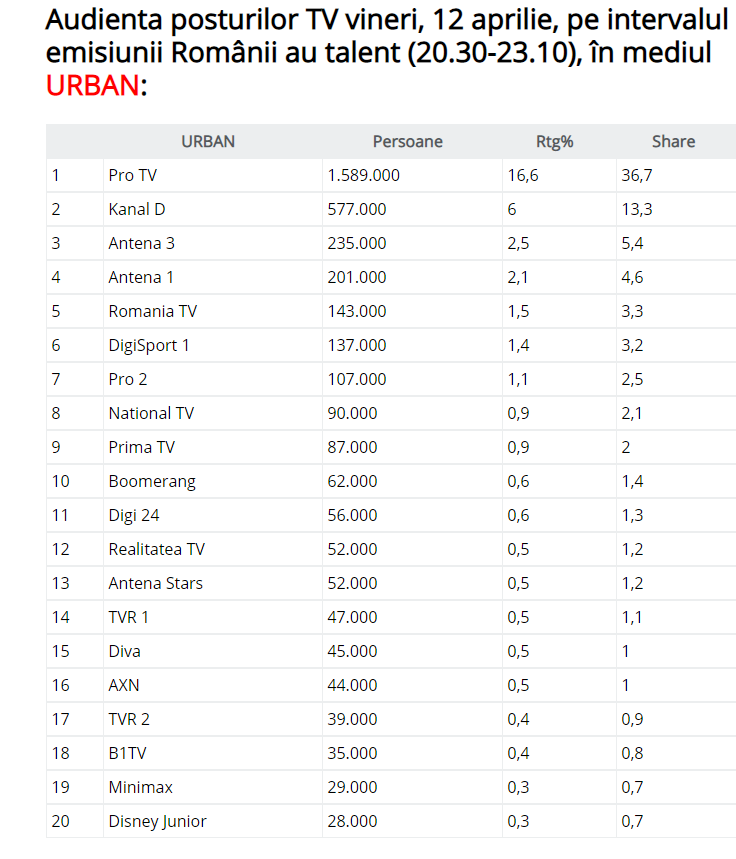Click the 1.589.000 audience figure
This screenshot has height=859, width=736.
pyautogui.click(x=363, y=175)
